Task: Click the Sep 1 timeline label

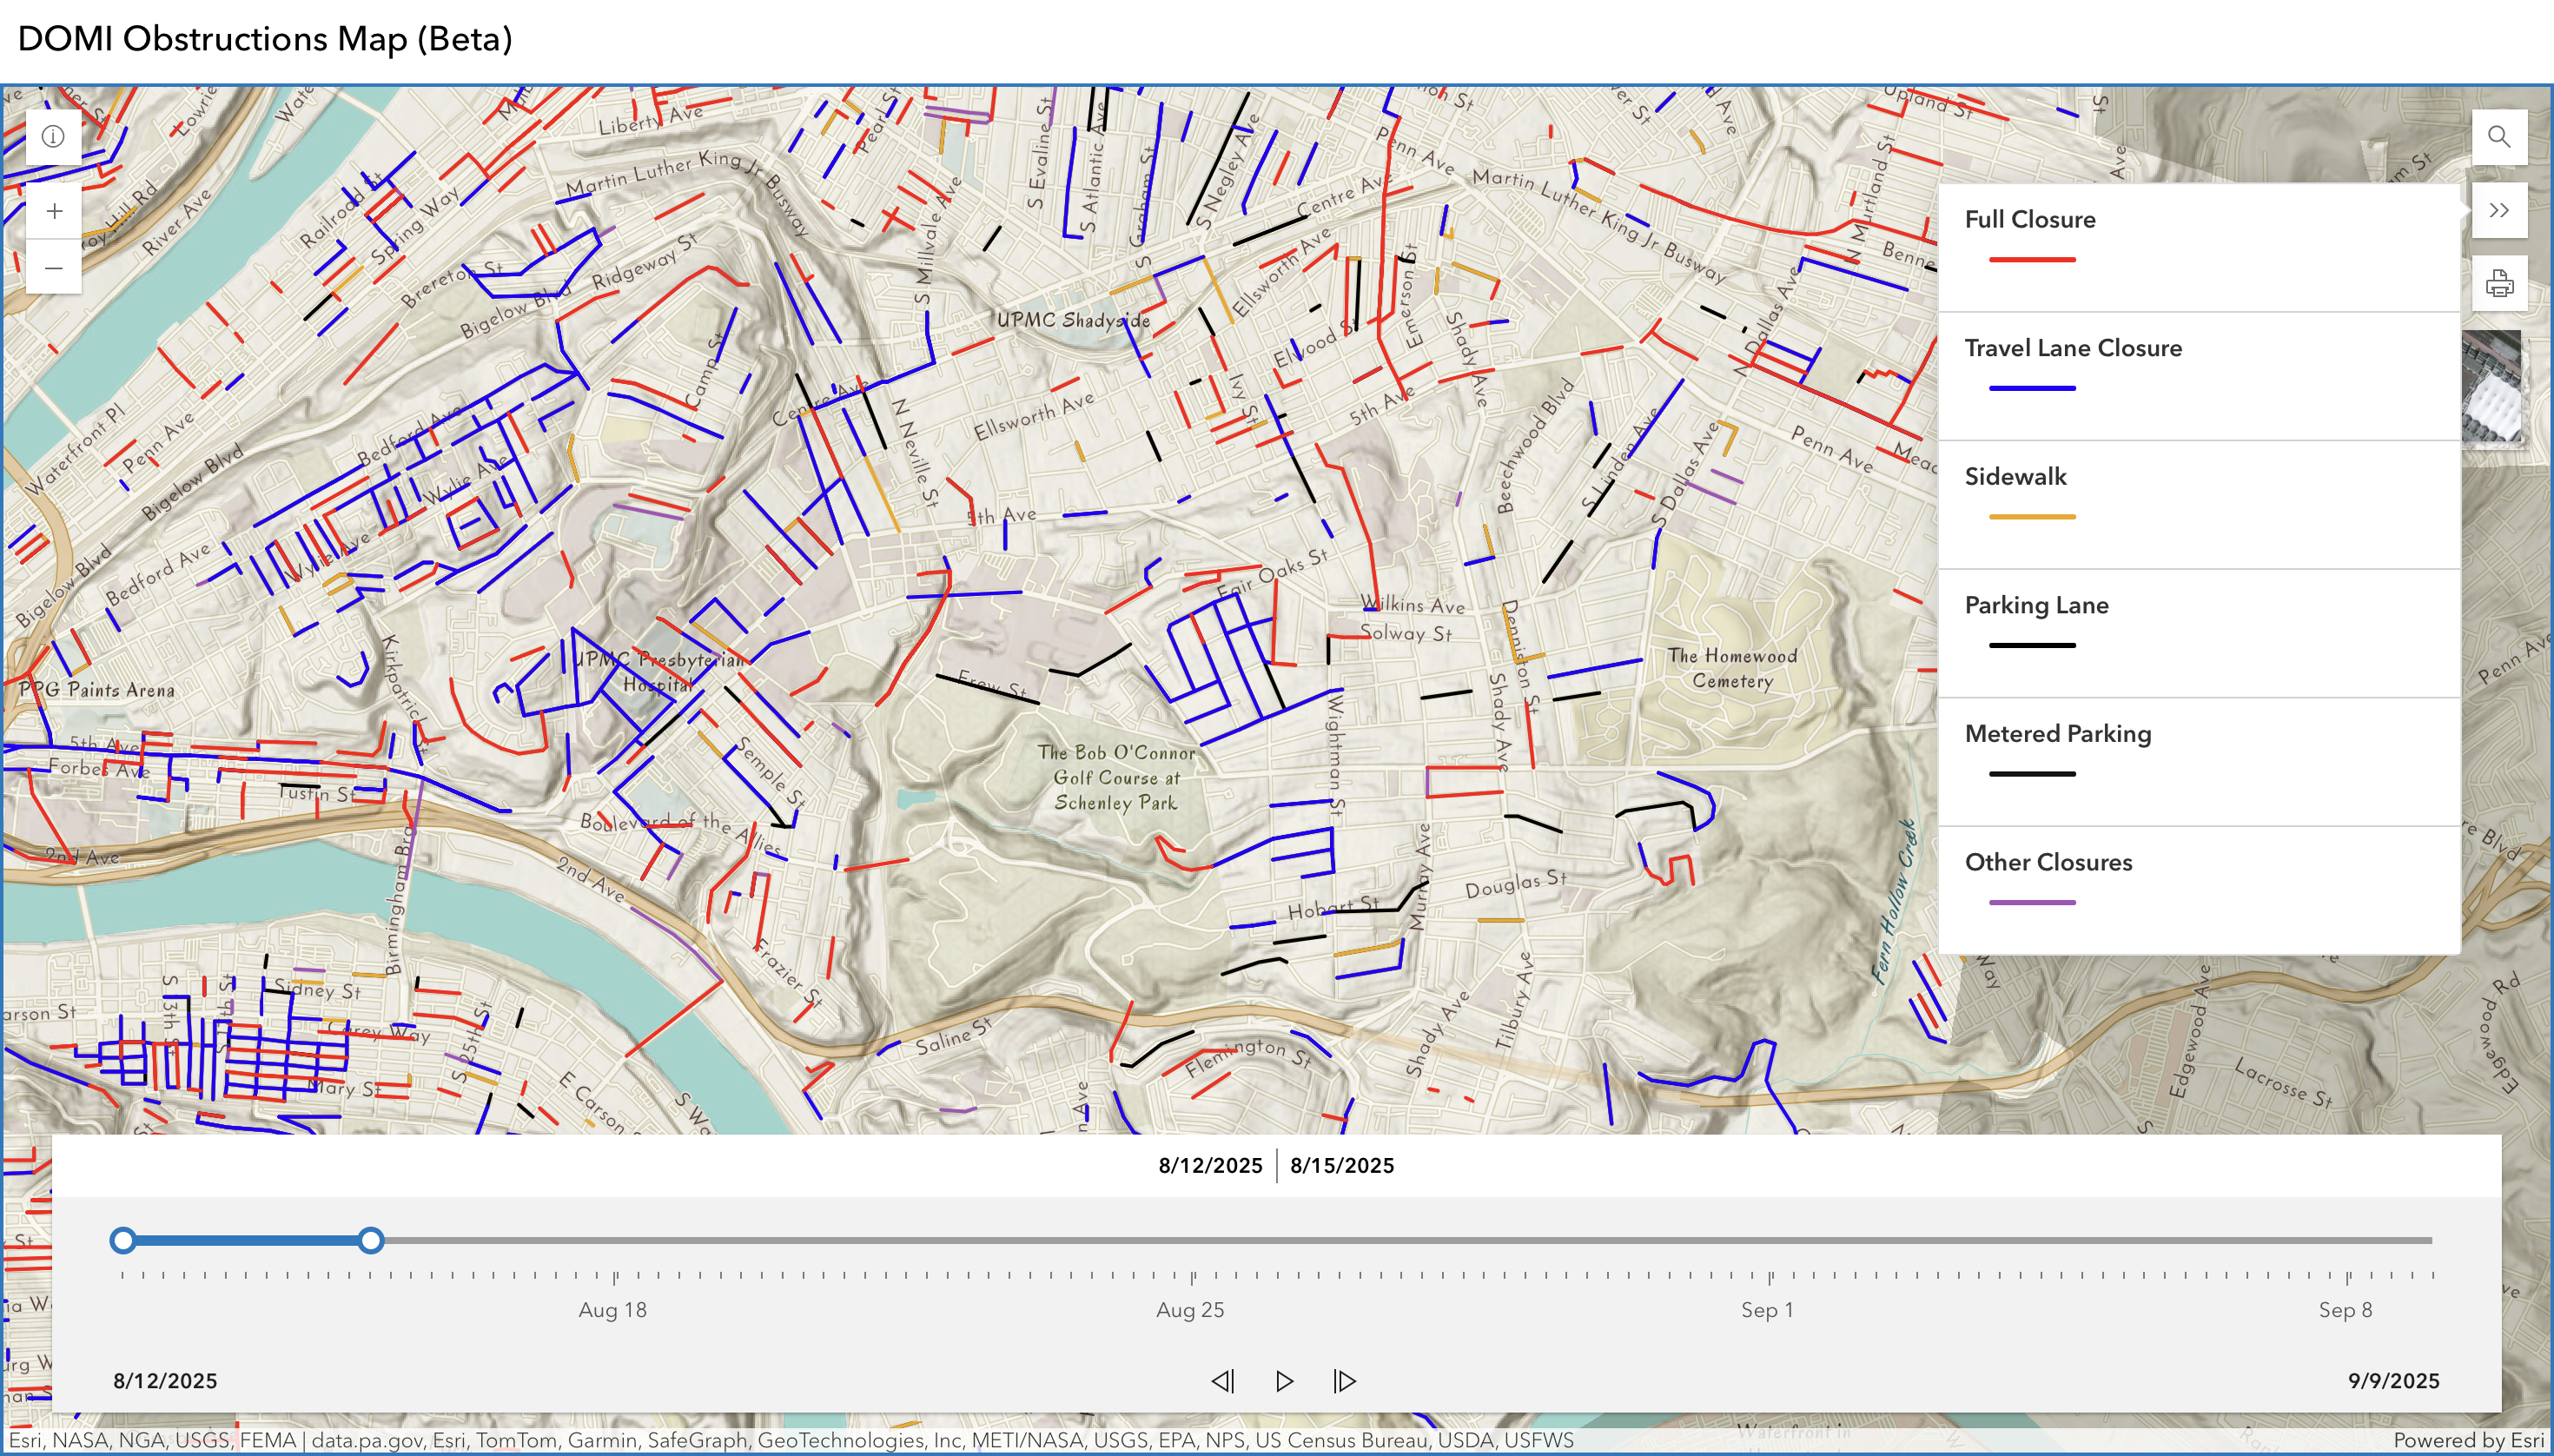Action: click(1767, 1310)
